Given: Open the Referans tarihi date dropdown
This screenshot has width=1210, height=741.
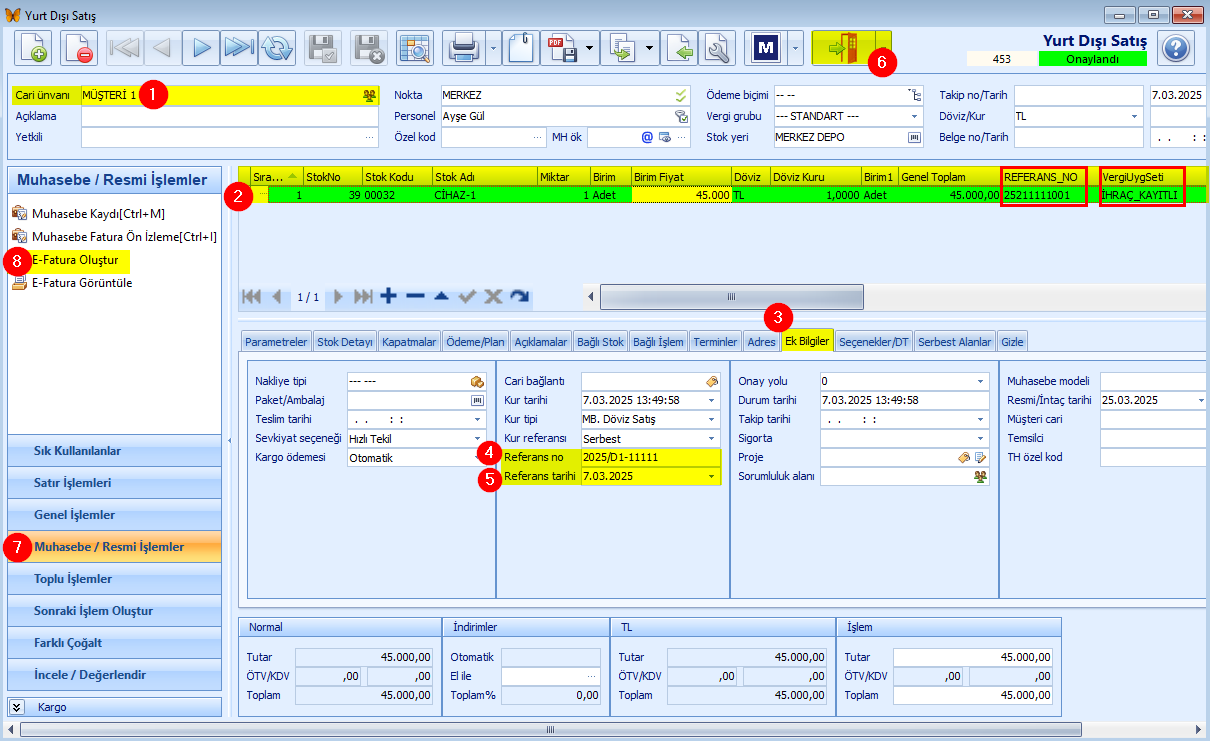Looking at the screenshot, I should coord(712,476).
